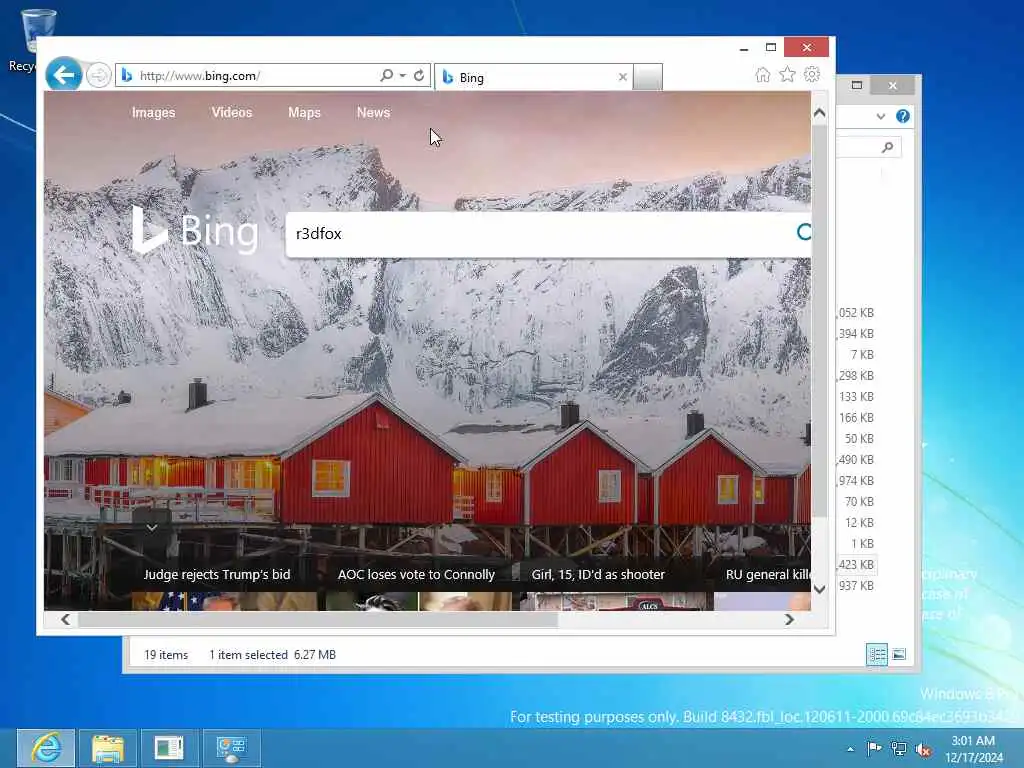Click the Bing favicon in the address bar
Viewport: 1024px width, 768px height.
point(127,76)
